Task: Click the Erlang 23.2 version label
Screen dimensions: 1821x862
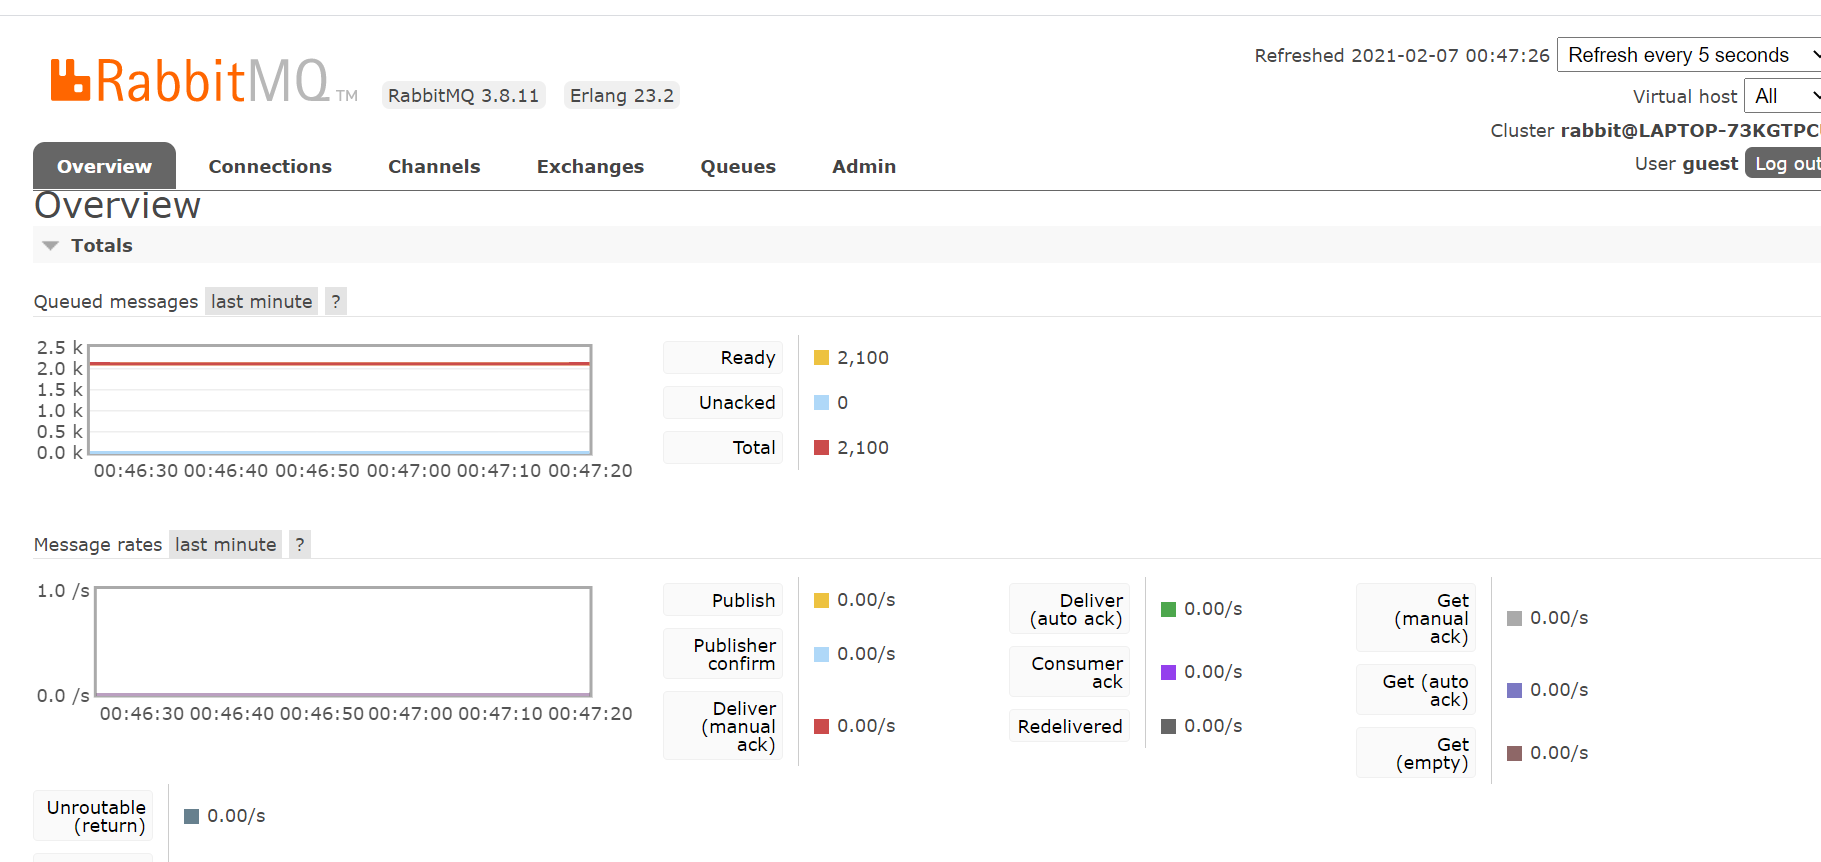Action: point(622,95)
